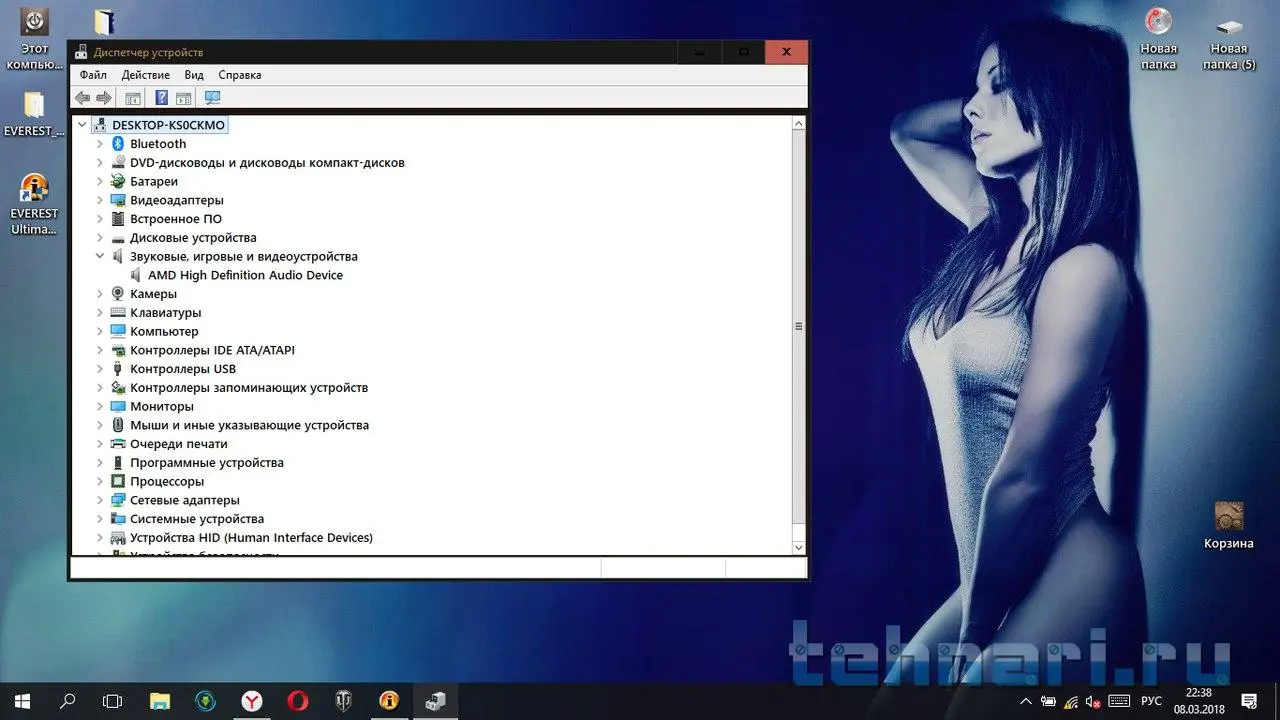Switch to the EVEREST taskbar icon
This screenshot has height=720, width=1280.
(390, 701)
